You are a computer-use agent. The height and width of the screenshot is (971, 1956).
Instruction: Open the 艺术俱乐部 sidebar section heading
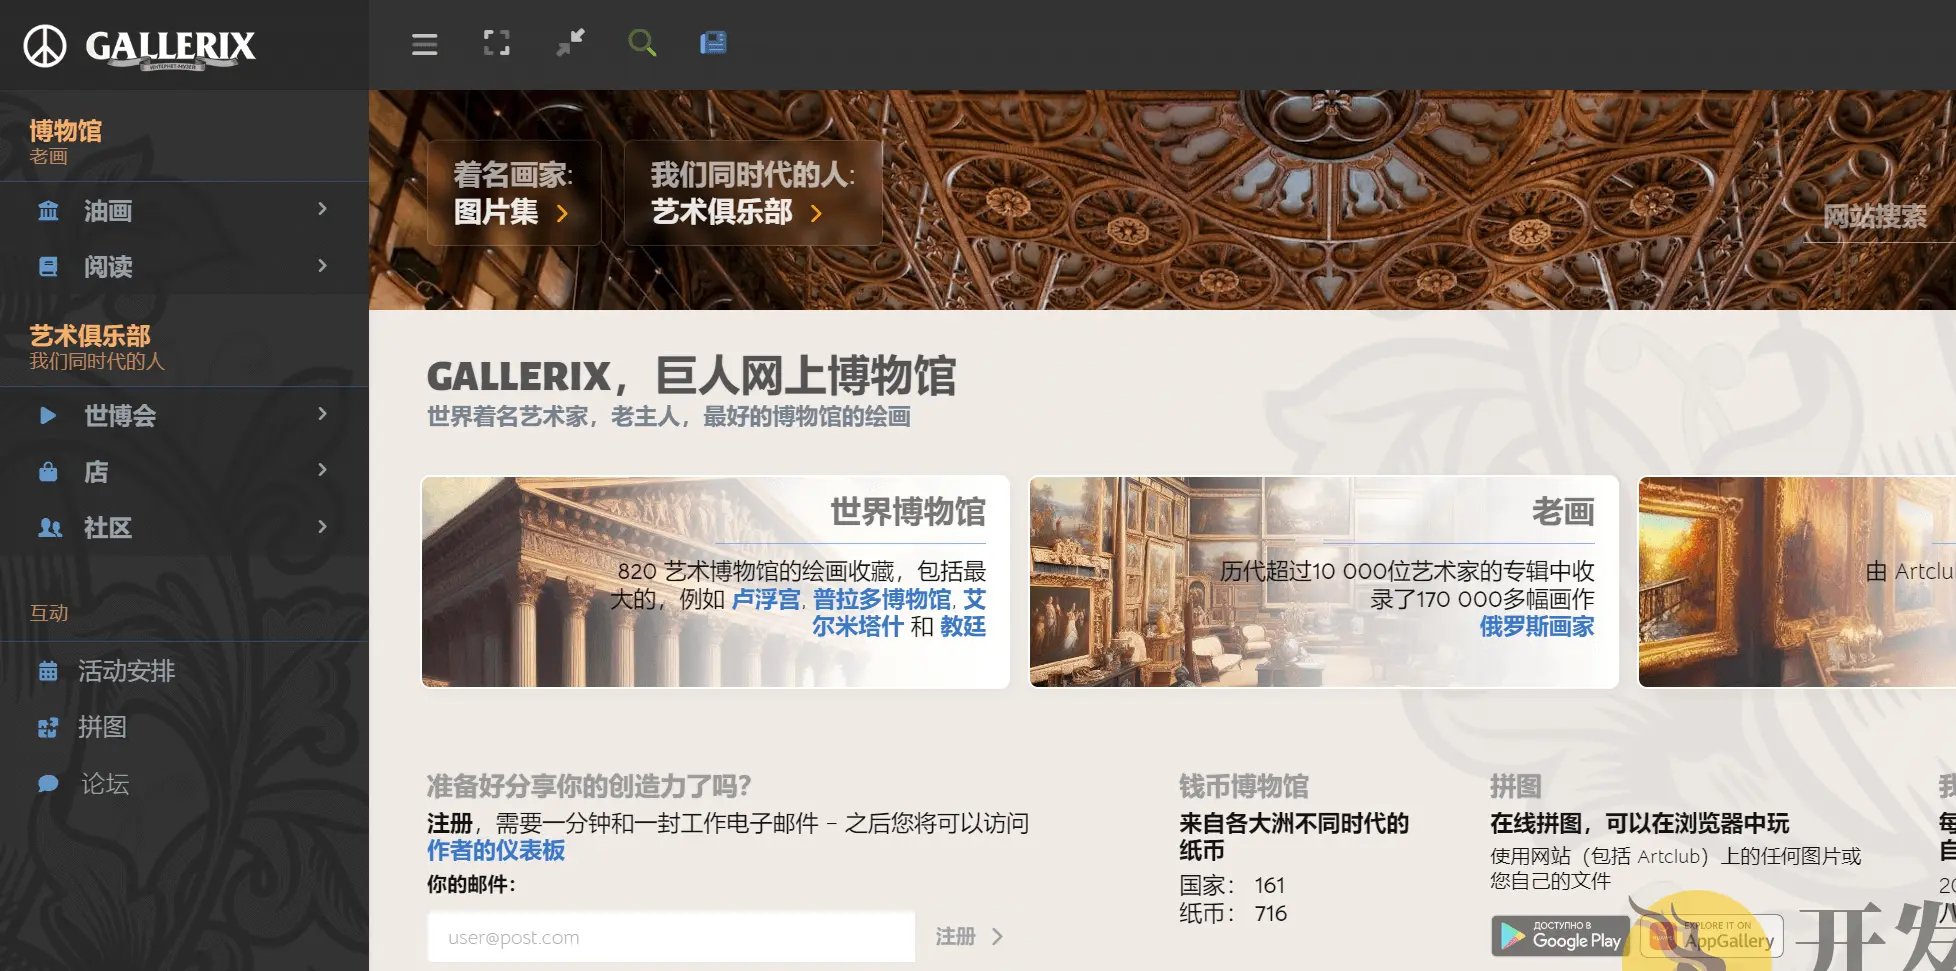click(x=90, y=336)
